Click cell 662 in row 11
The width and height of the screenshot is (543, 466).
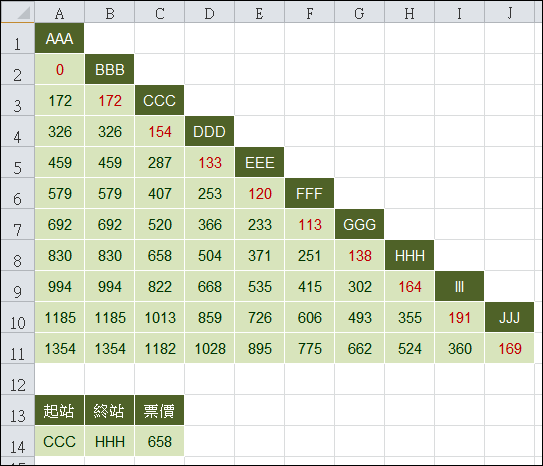click(x=359, y=348)
